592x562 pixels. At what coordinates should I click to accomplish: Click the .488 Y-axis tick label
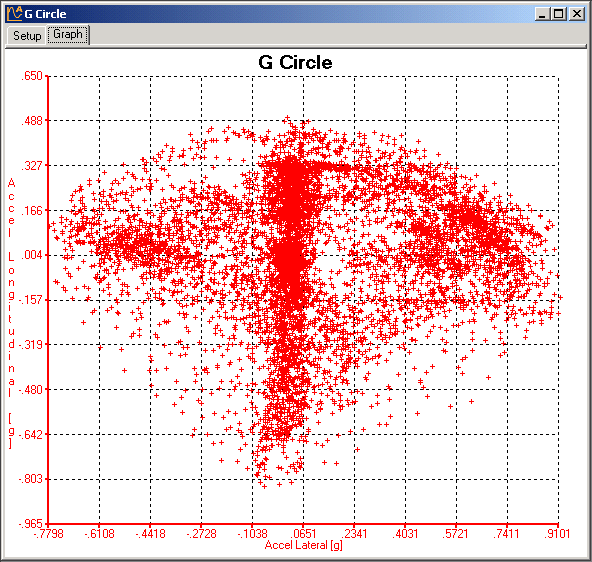point(32,121)
